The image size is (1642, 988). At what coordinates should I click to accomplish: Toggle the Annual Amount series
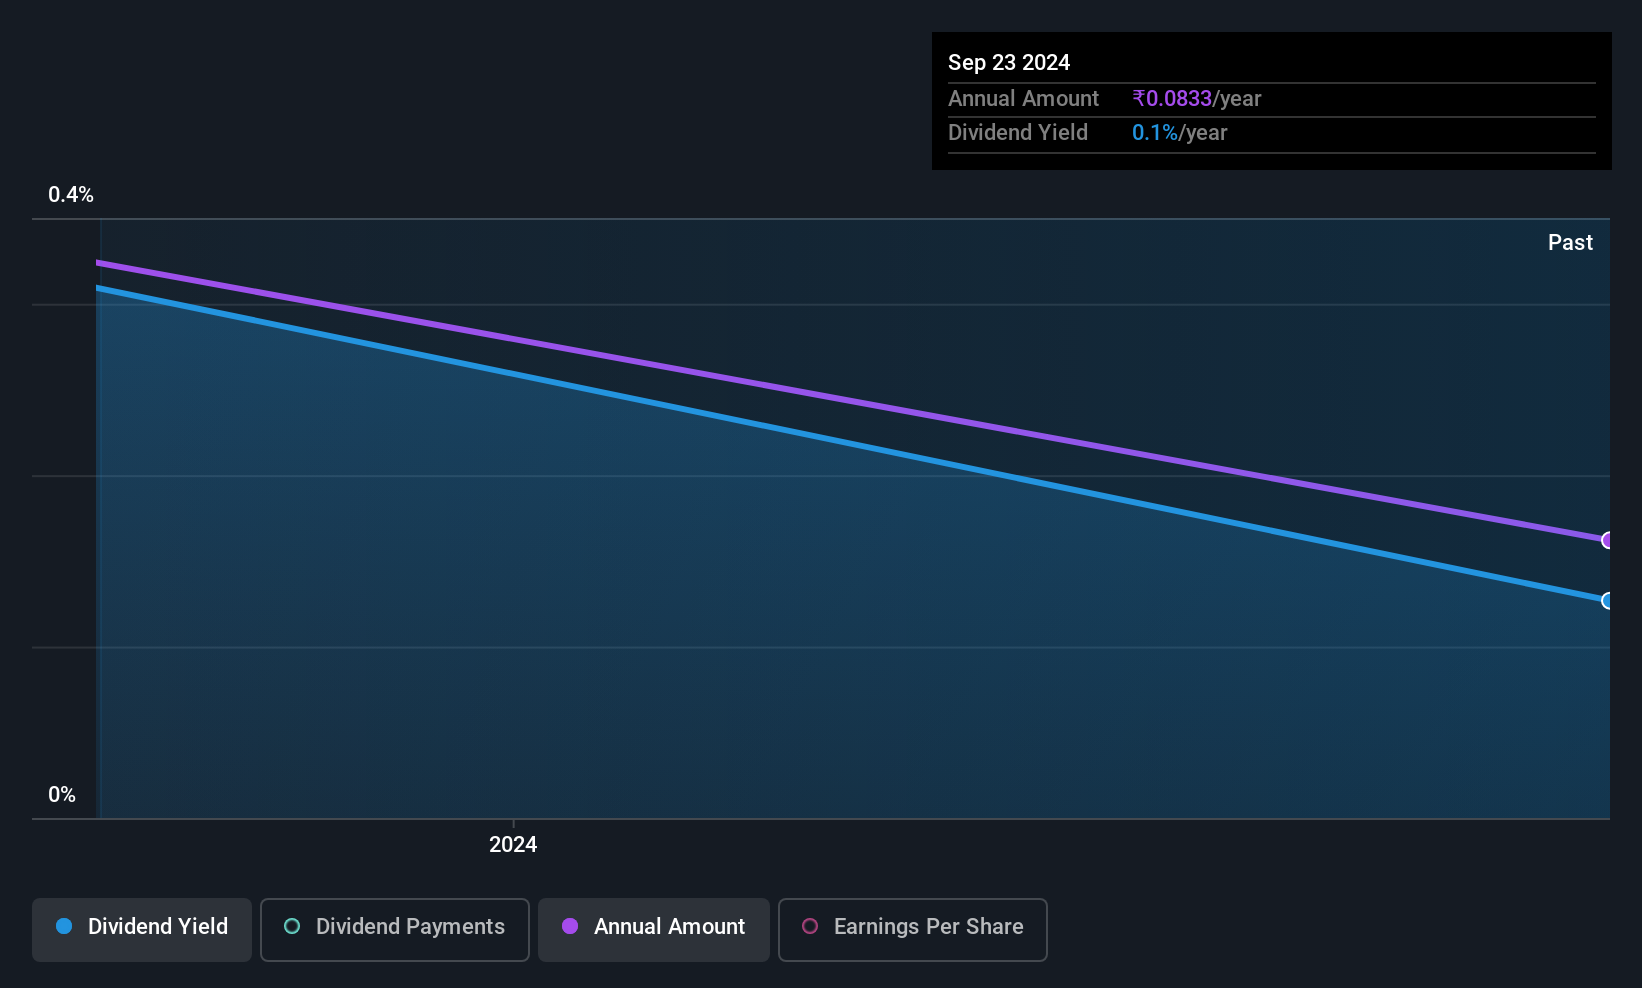(654, 929)
